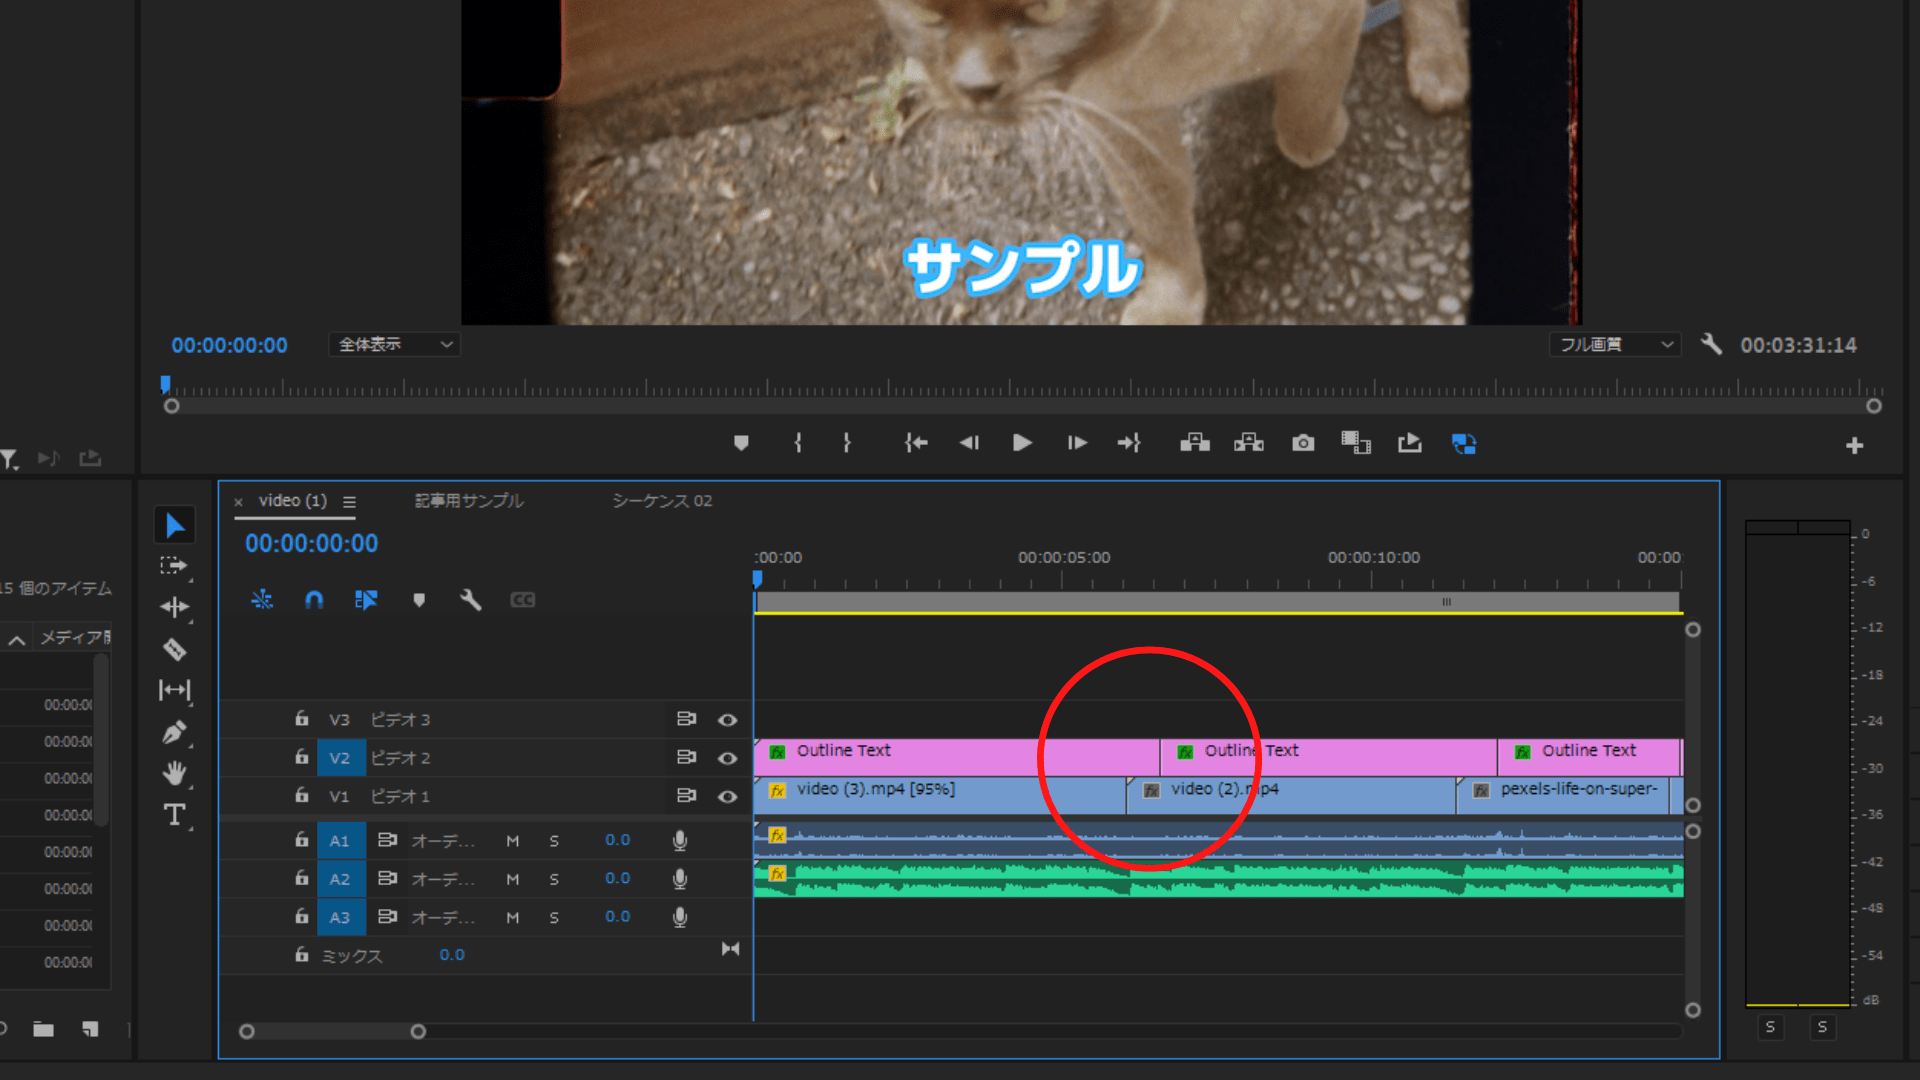Toggle snap in timeline
Viewport: 1920px width, 1080px height.
click(314, 600)
